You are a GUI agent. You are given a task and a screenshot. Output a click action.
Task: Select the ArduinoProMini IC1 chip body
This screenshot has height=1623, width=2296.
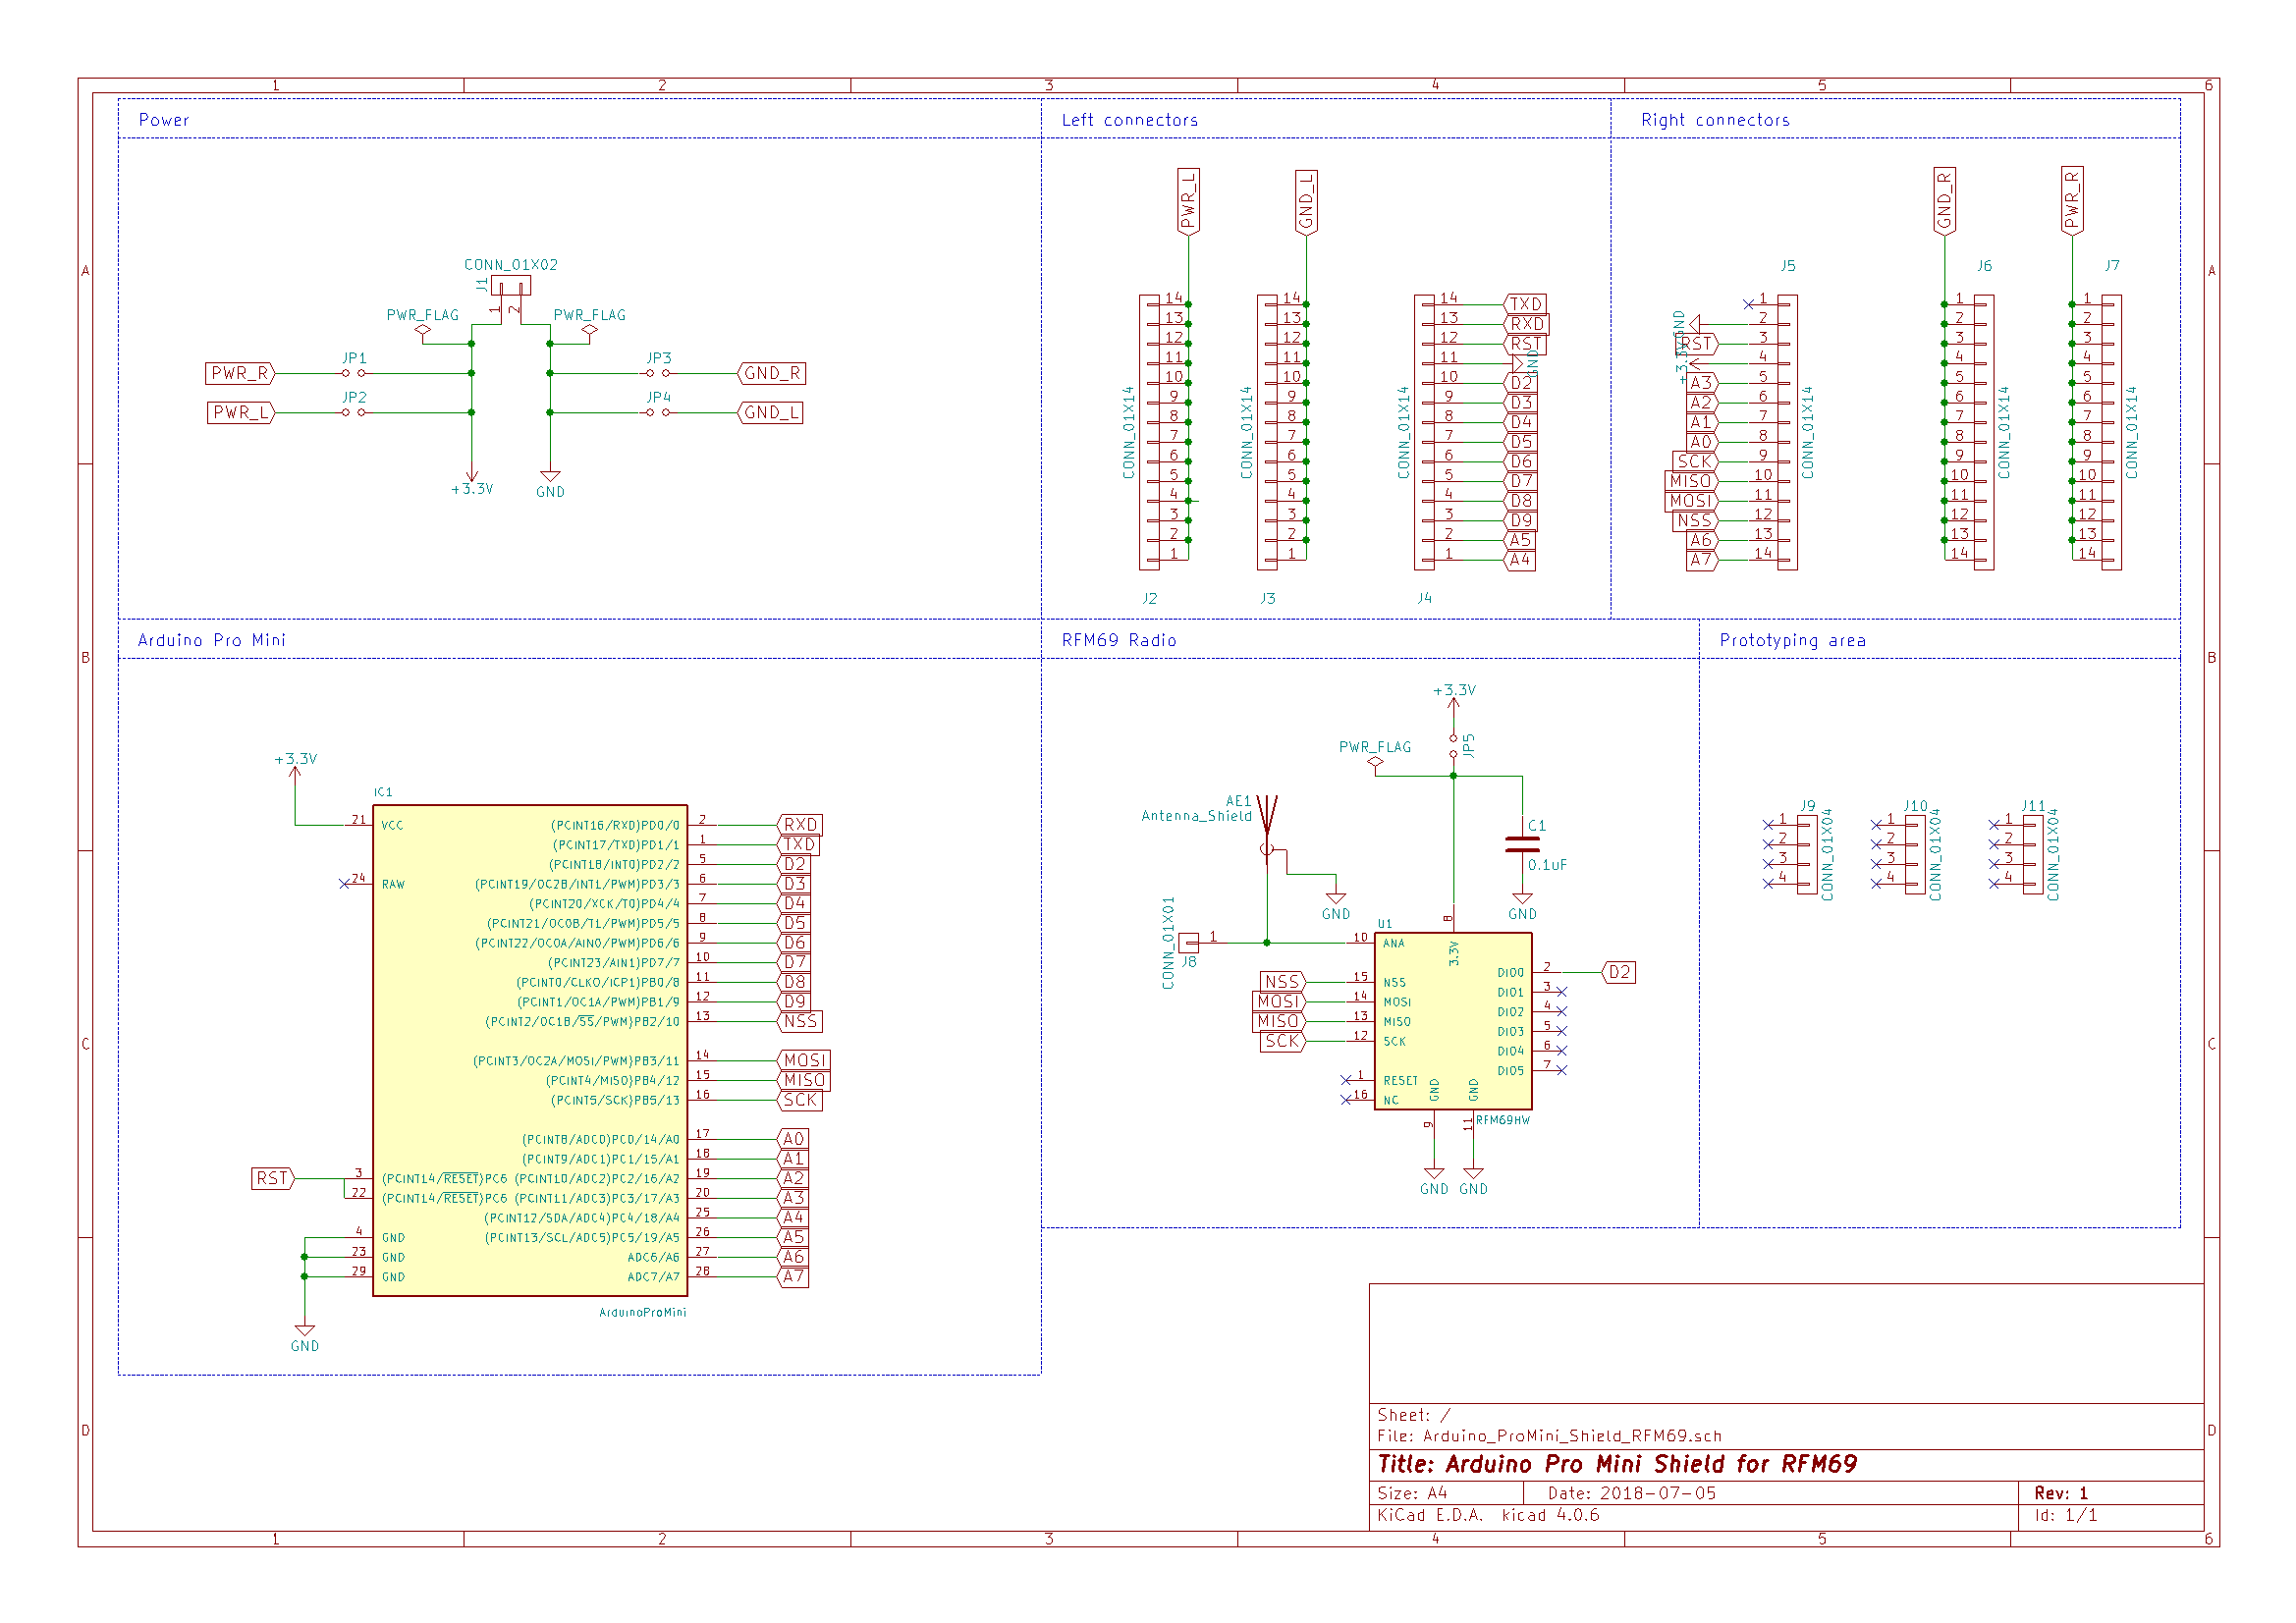[x=530, y=1050]
